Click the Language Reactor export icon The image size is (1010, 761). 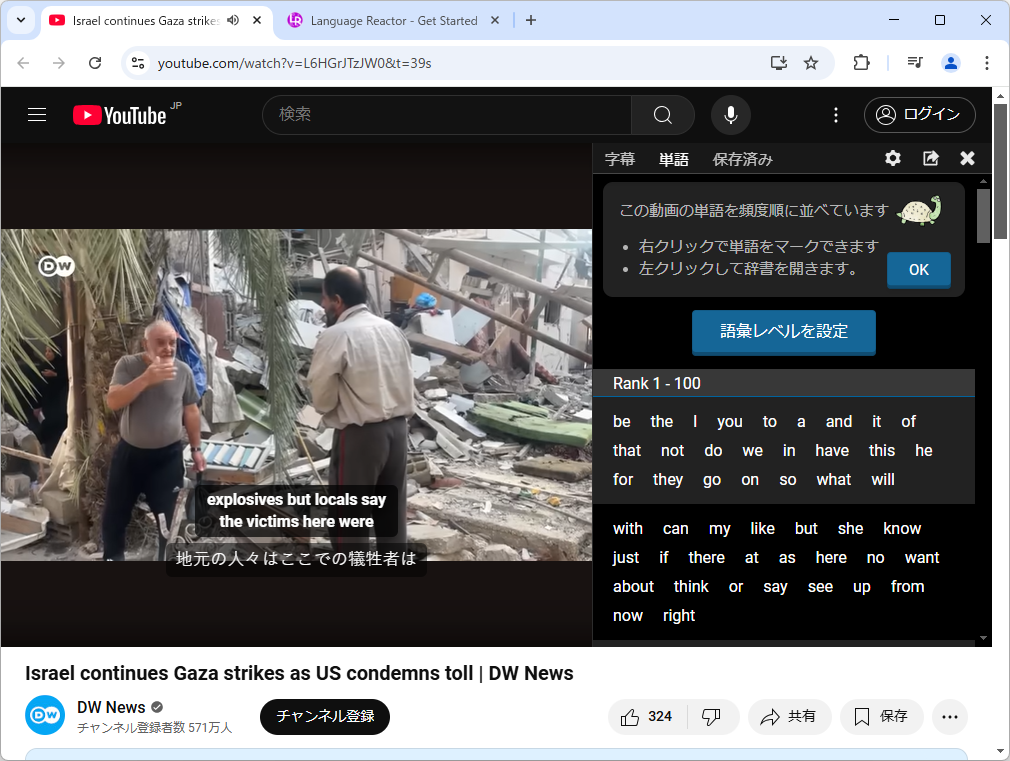[x=930, y=158]
